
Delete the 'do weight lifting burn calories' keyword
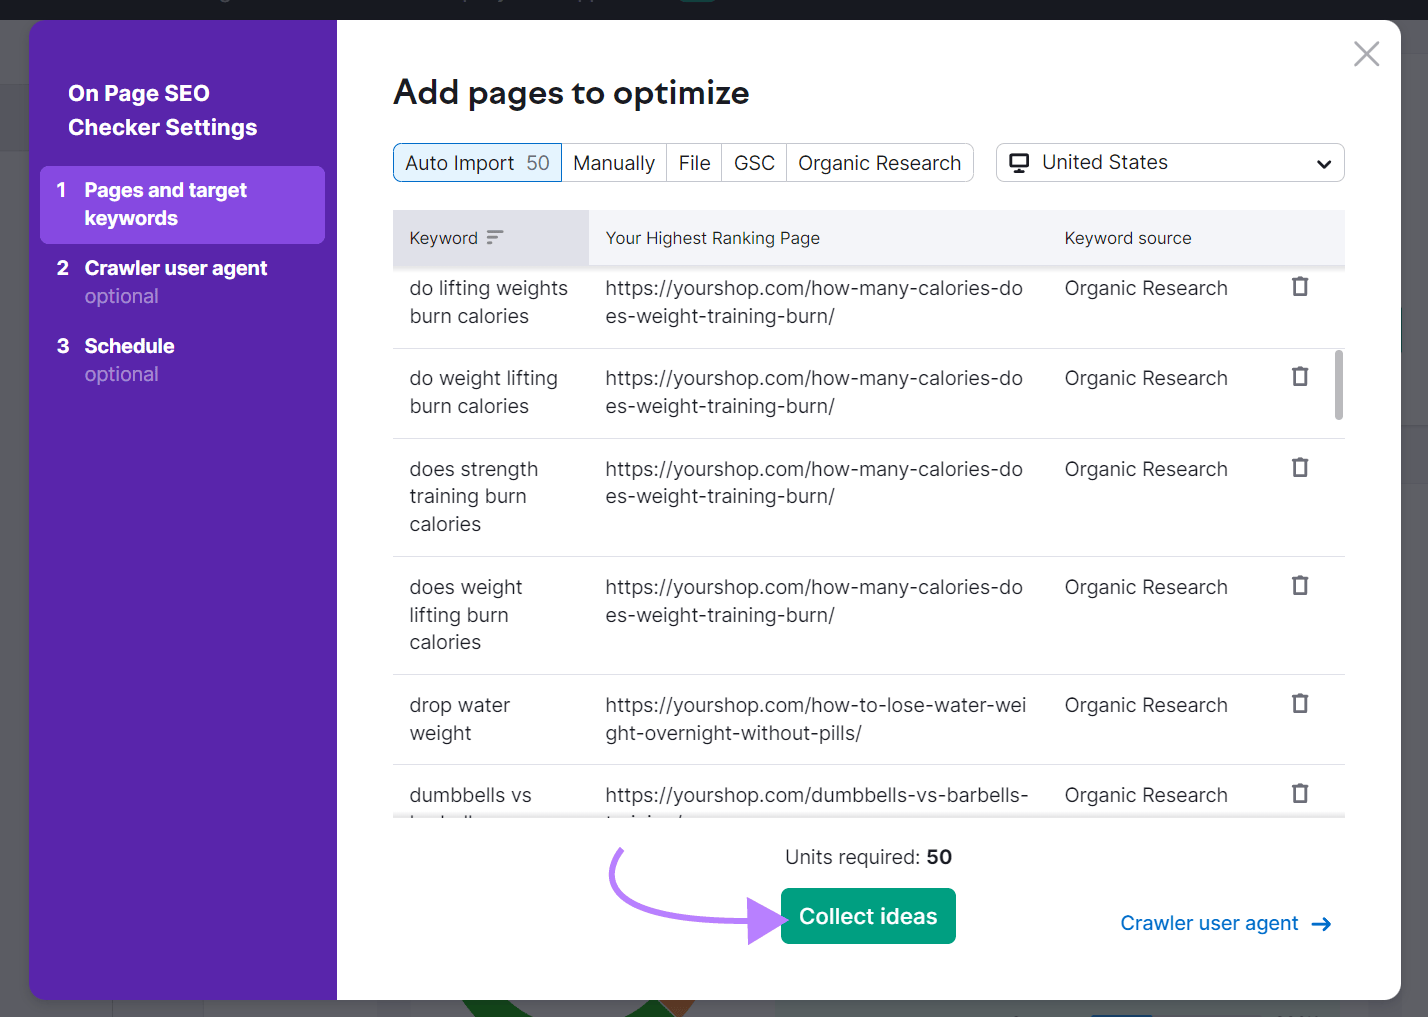coord(1299,376)
